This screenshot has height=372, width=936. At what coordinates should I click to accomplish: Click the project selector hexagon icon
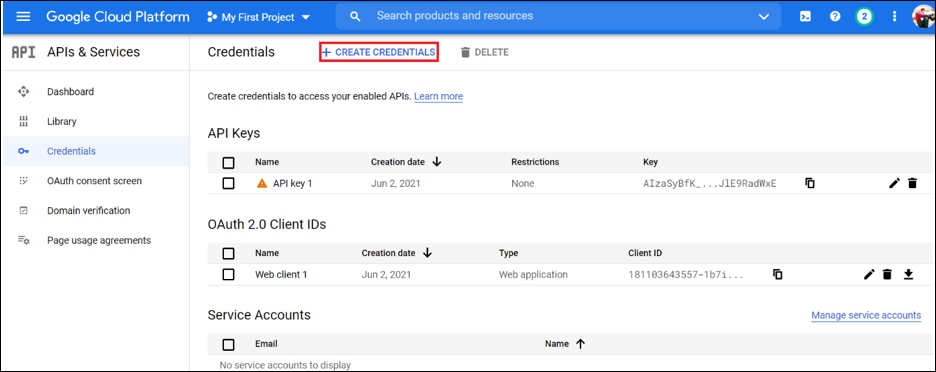(211, 17)
